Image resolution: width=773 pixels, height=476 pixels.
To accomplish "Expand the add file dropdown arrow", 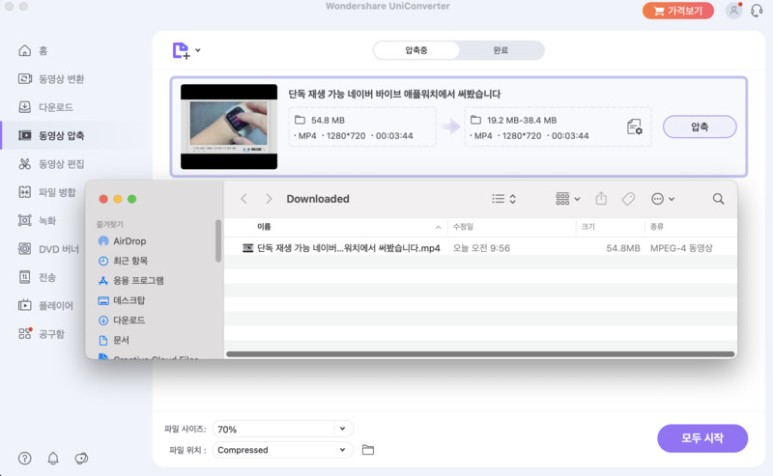I will [198, 50].
